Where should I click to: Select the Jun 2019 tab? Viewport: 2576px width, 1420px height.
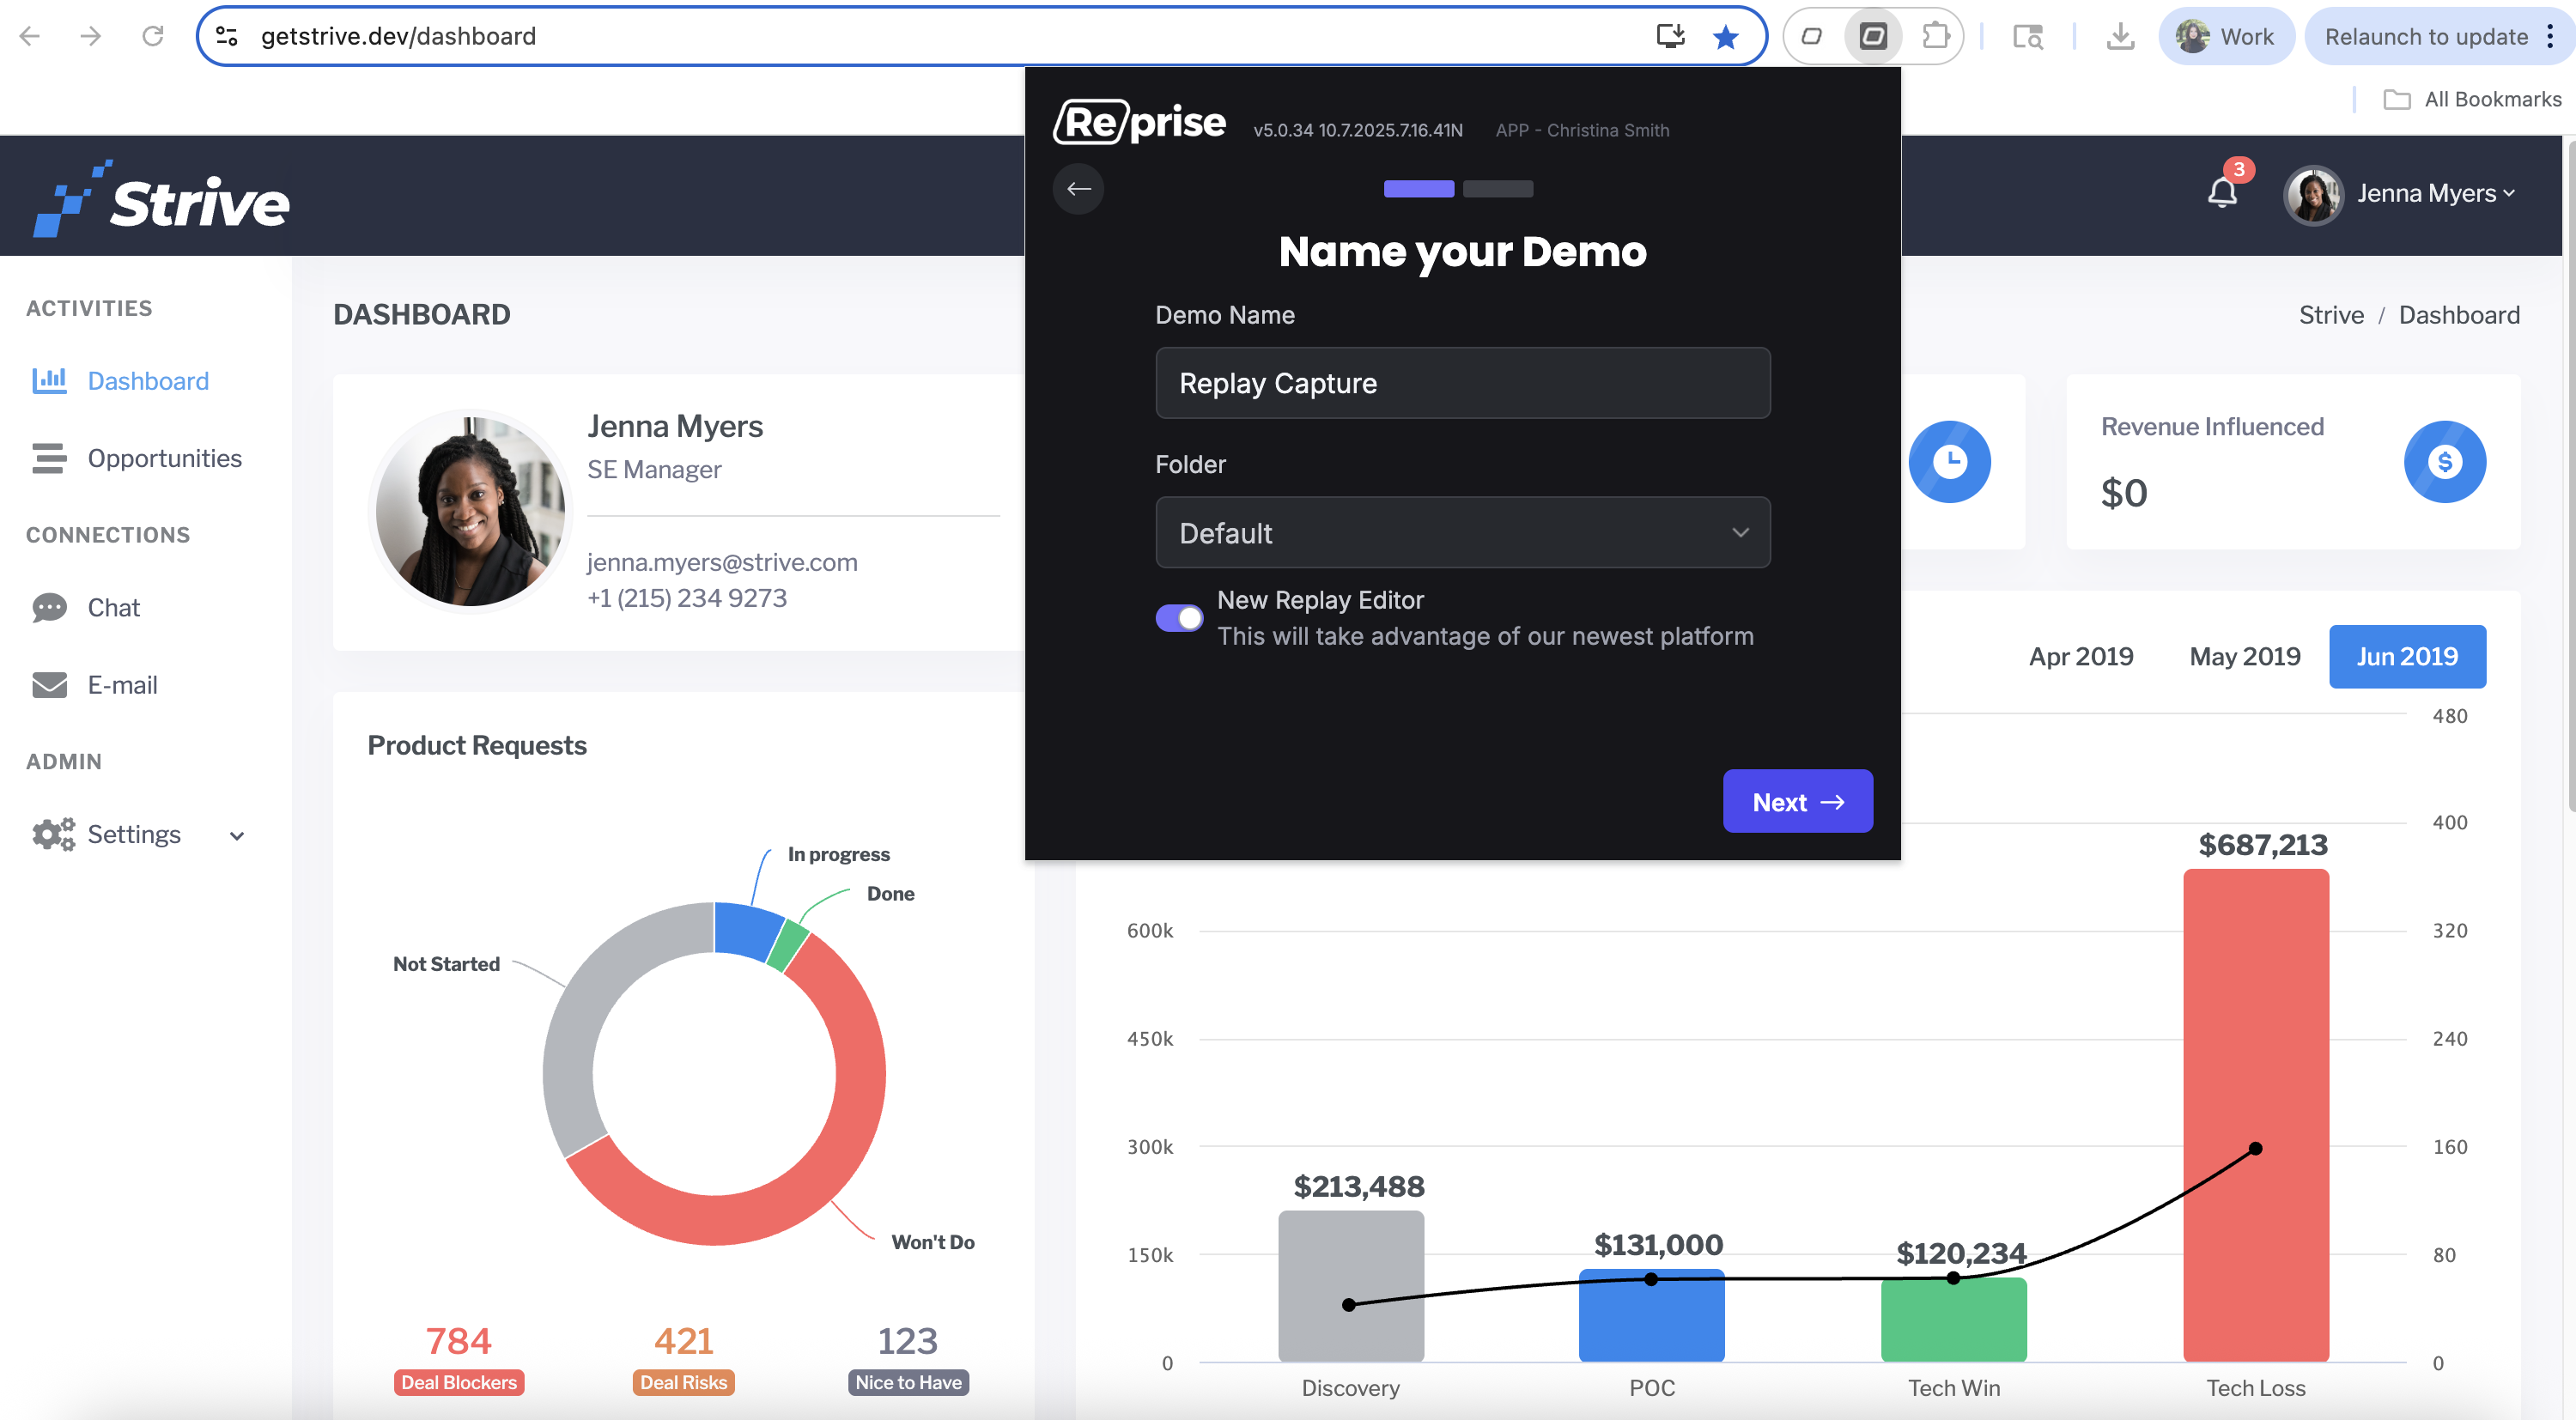pos(2407,656)
